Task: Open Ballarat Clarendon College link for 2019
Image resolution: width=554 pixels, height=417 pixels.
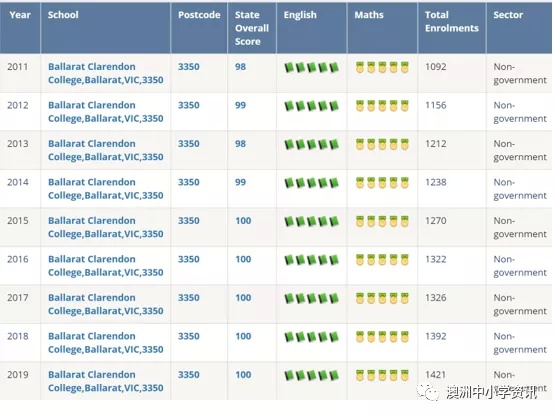Action: pos(106,381)
